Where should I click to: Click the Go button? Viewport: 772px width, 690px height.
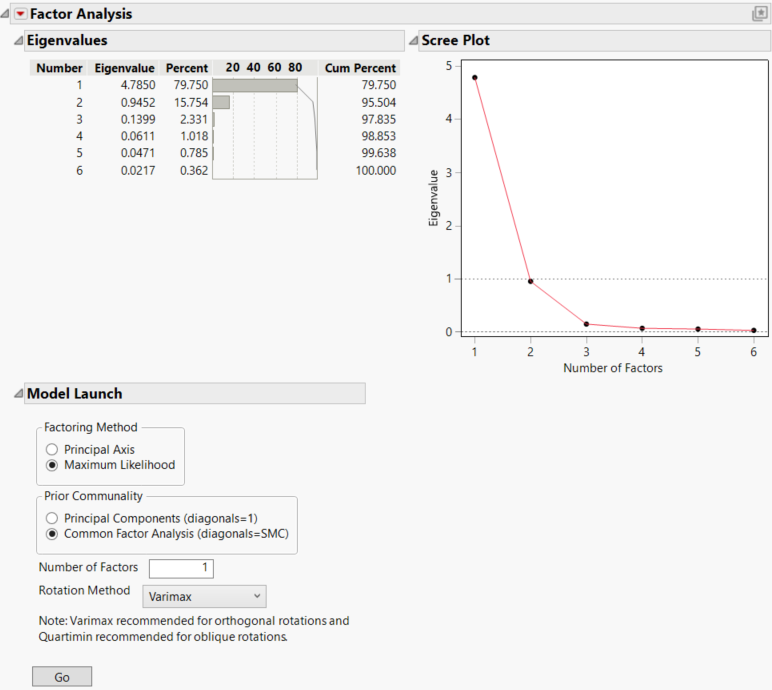pos(62,677)
